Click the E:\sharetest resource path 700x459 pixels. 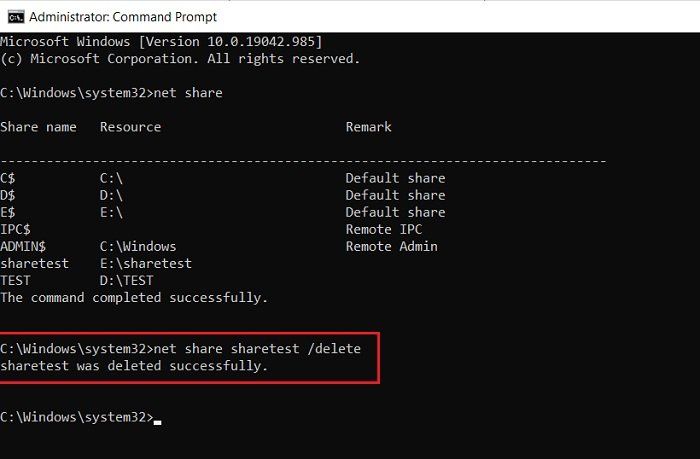(x=146, y=263)
